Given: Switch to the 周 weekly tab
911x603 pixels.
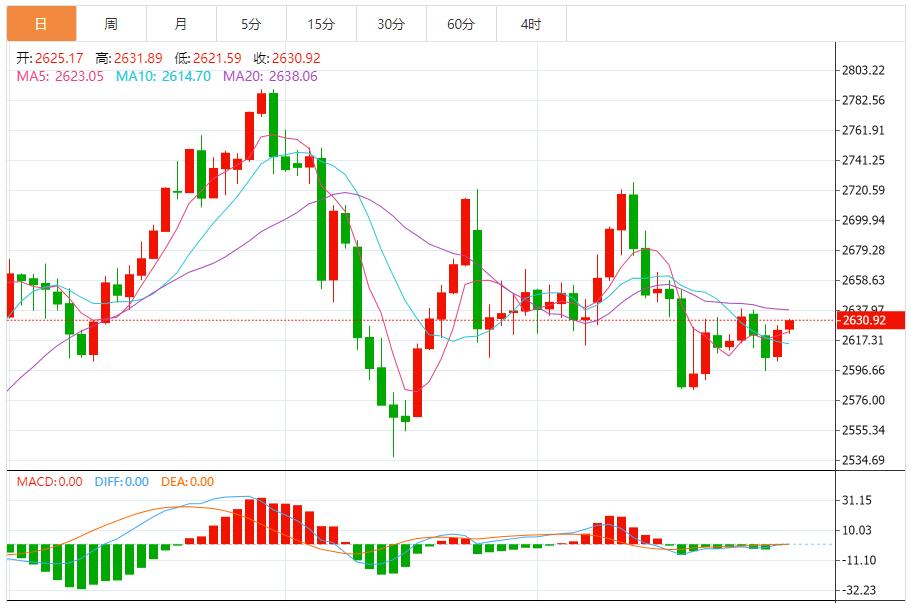Looking at the screenshot, I should [x=111, y=24].
